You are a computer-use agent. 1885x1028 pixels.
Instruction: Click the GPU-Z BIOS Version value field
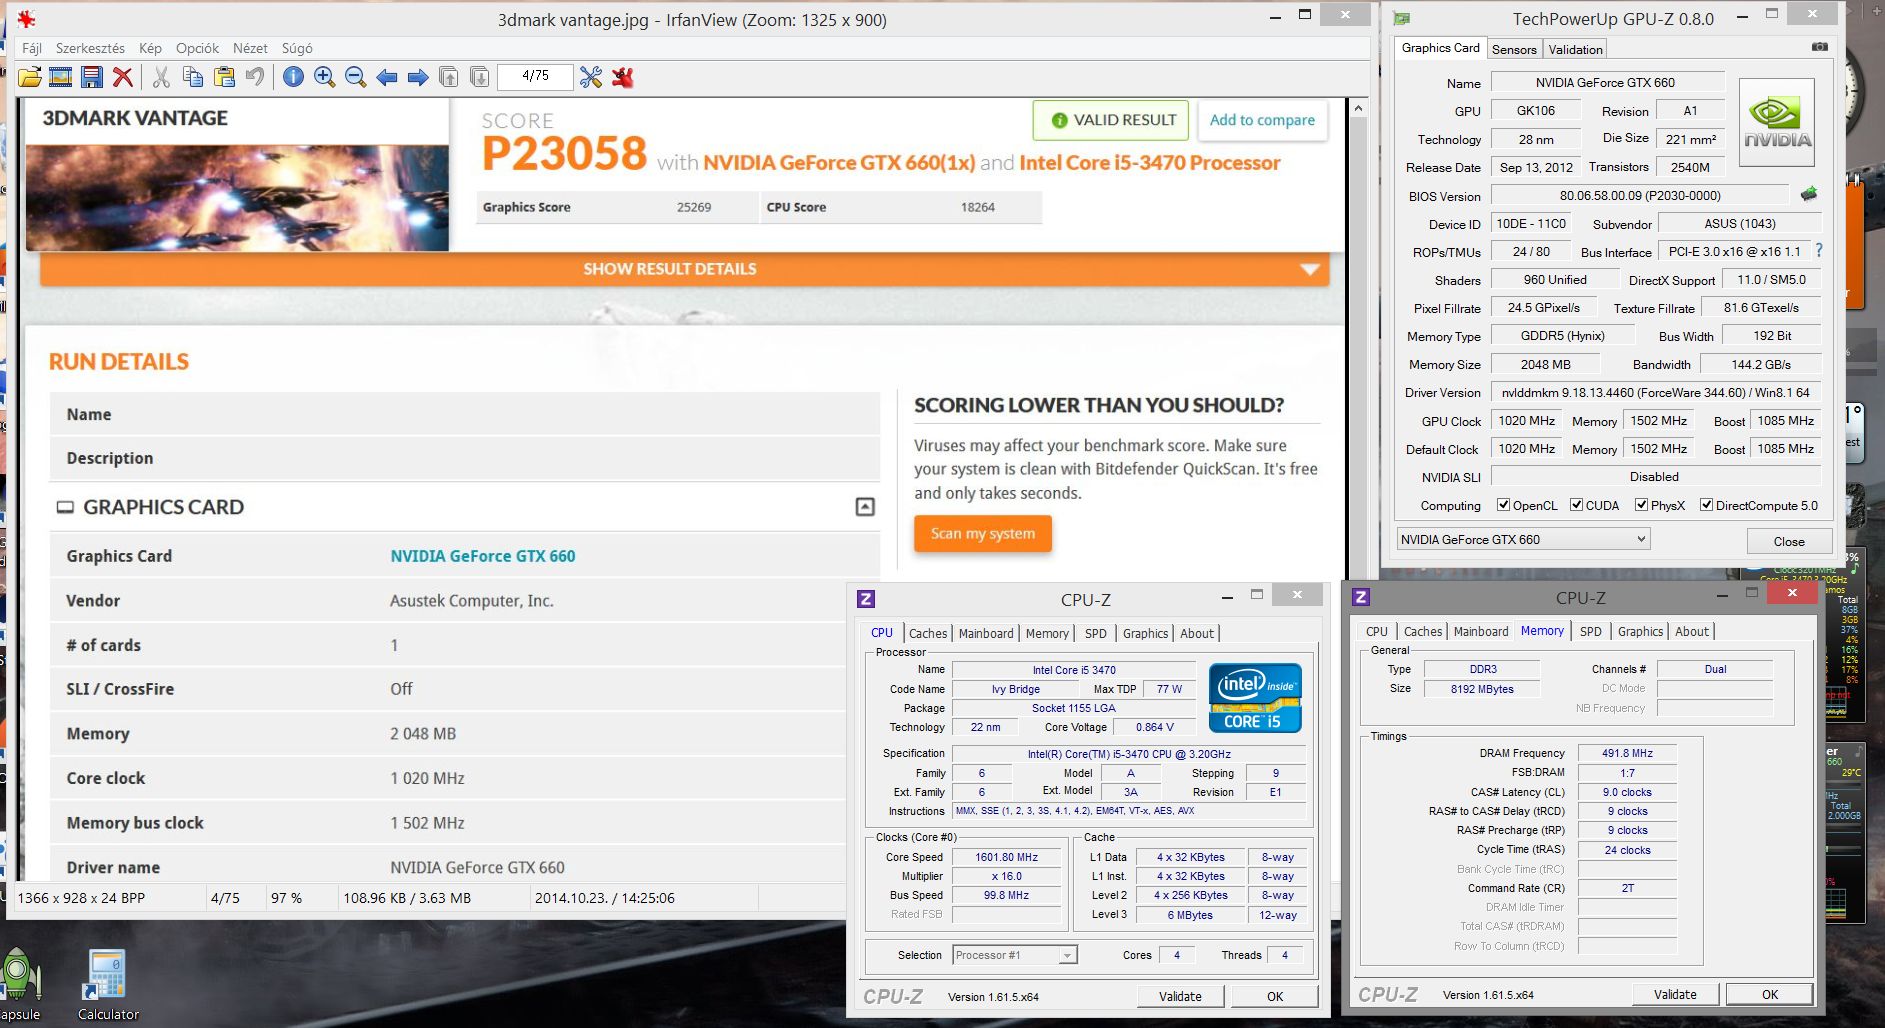1640,196
